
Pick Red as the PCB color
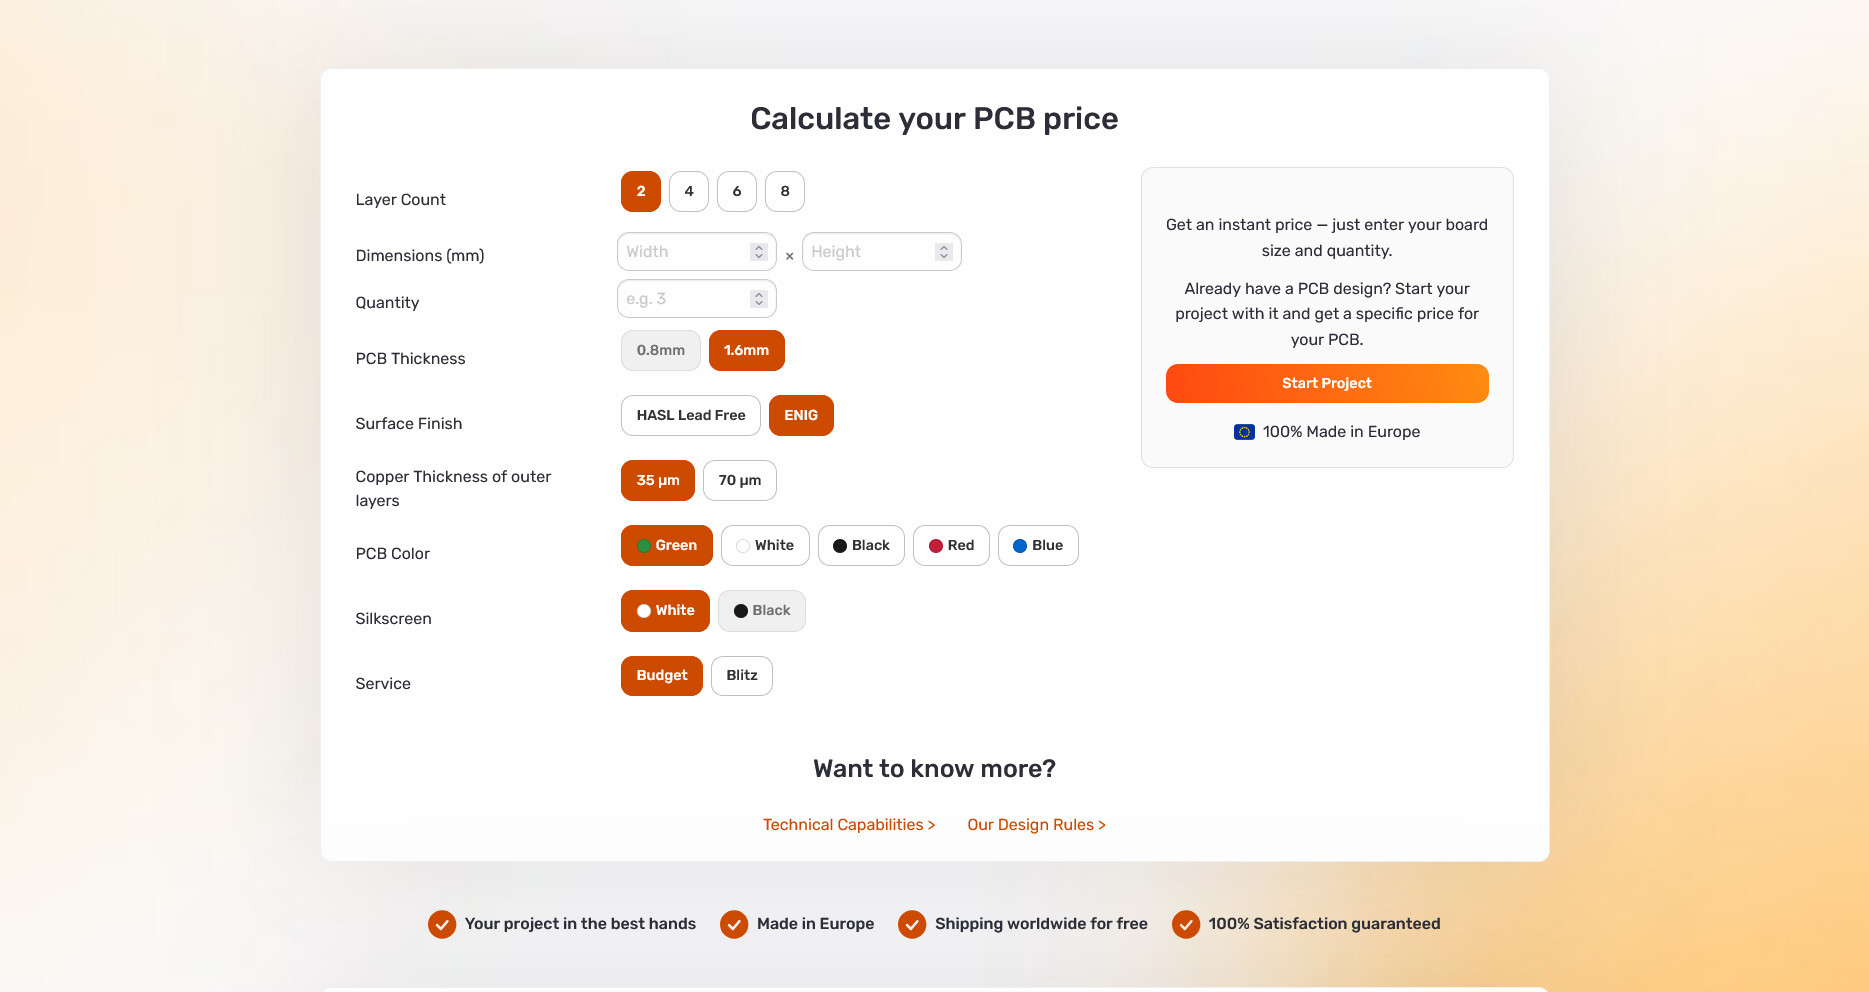pyautogui.click(x=951, y=546)
